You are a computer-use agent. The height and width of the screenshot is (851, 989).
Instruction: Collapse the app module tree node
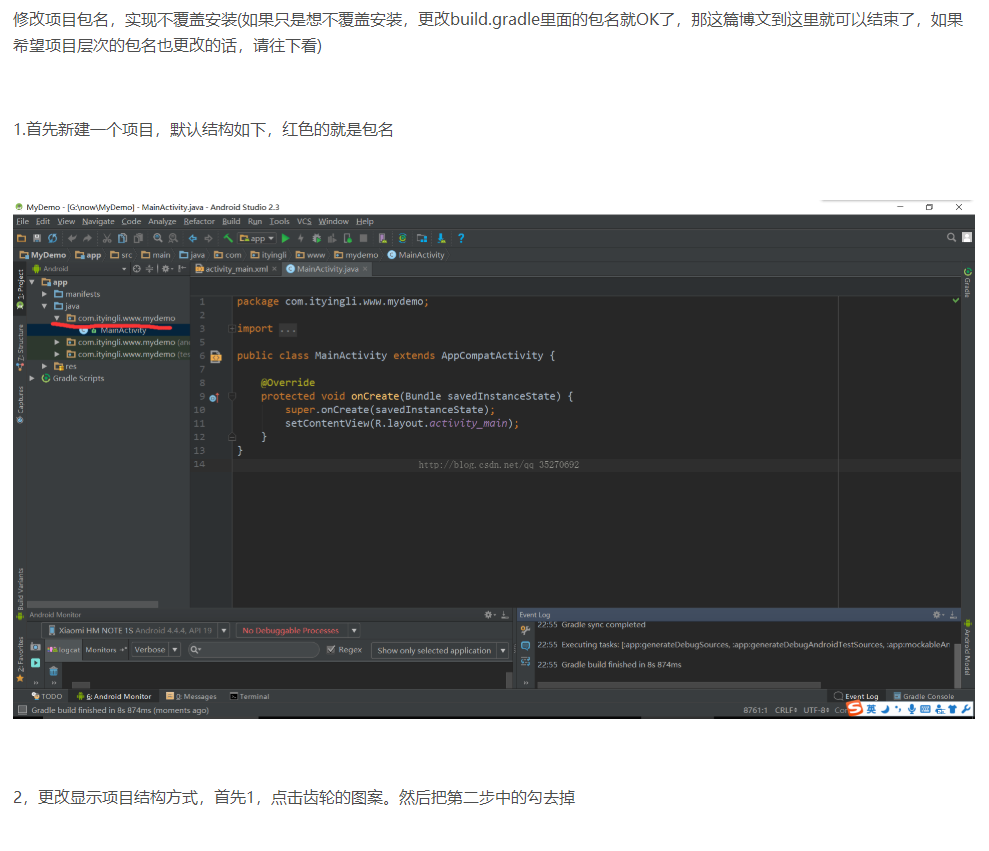point(32,282)
